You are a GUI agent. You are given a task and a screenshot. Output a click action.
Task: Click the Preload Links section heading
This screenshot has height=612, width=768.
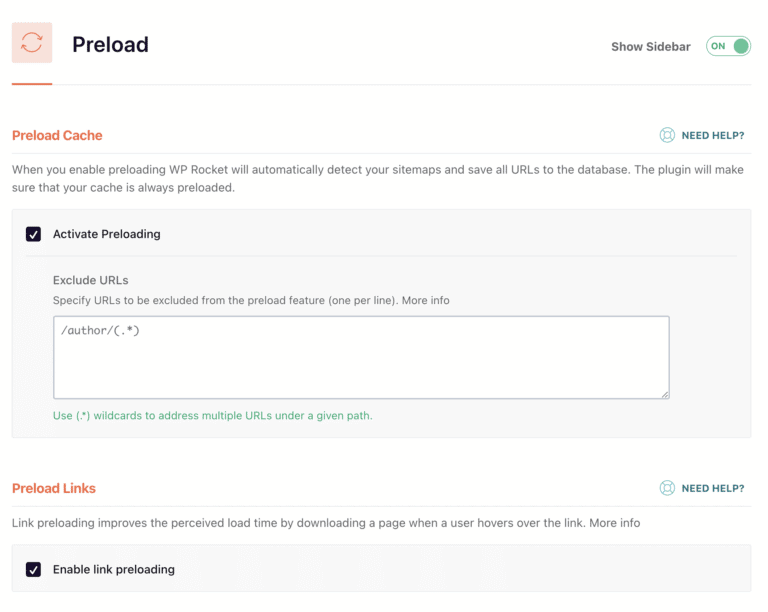click(x=54, y=489)
